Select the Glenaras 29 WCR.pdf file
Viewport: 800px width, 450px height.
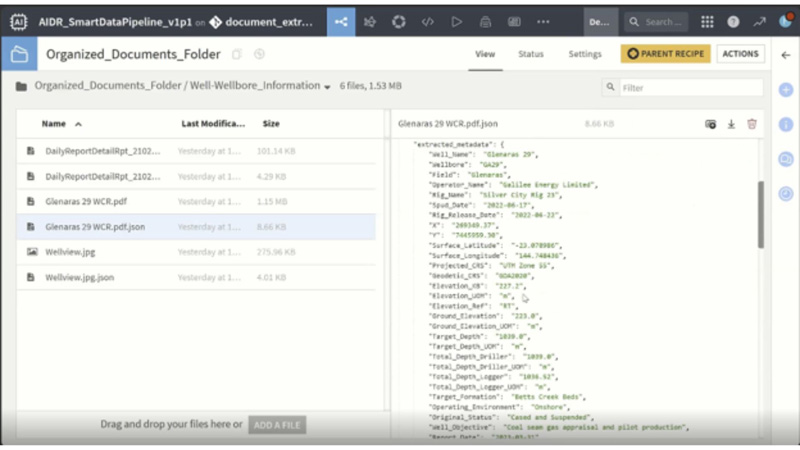coord(196,202)
